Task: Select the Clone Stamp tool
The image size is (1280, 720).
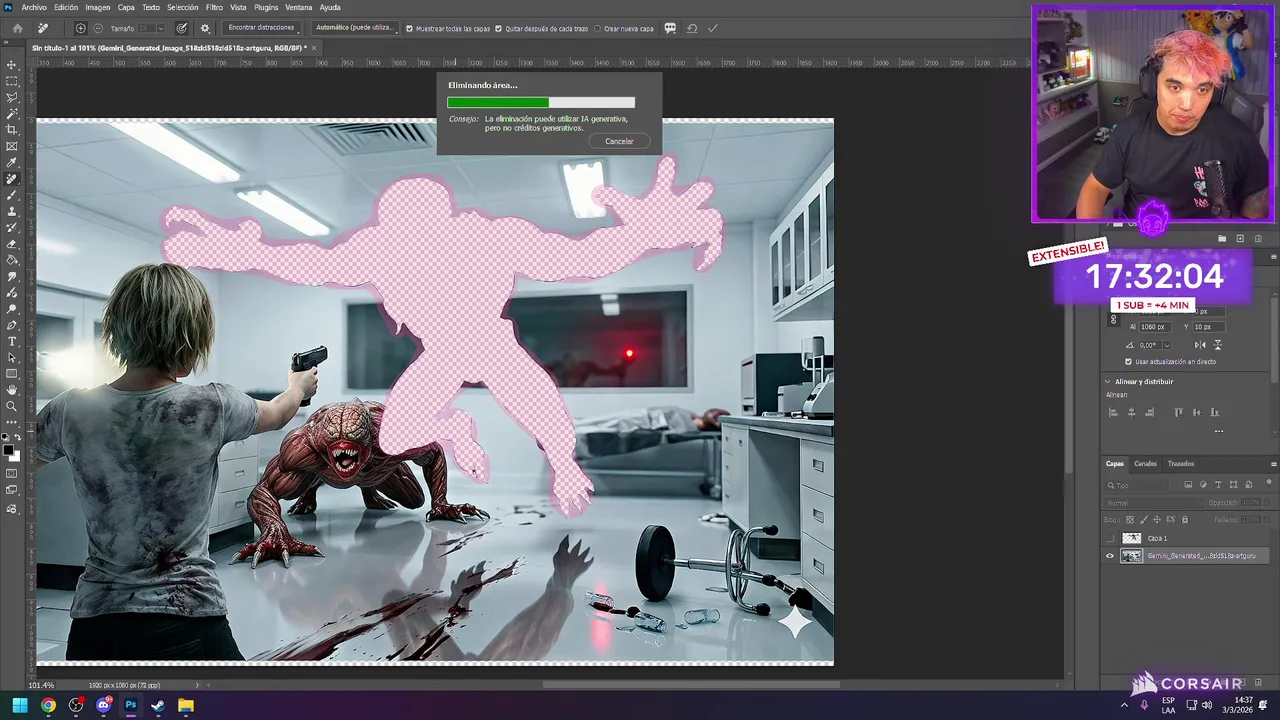Action: click(x=12, y=211)
